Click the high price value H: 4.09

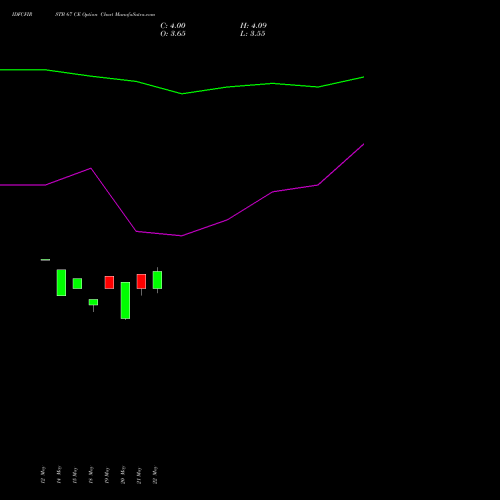253,26
